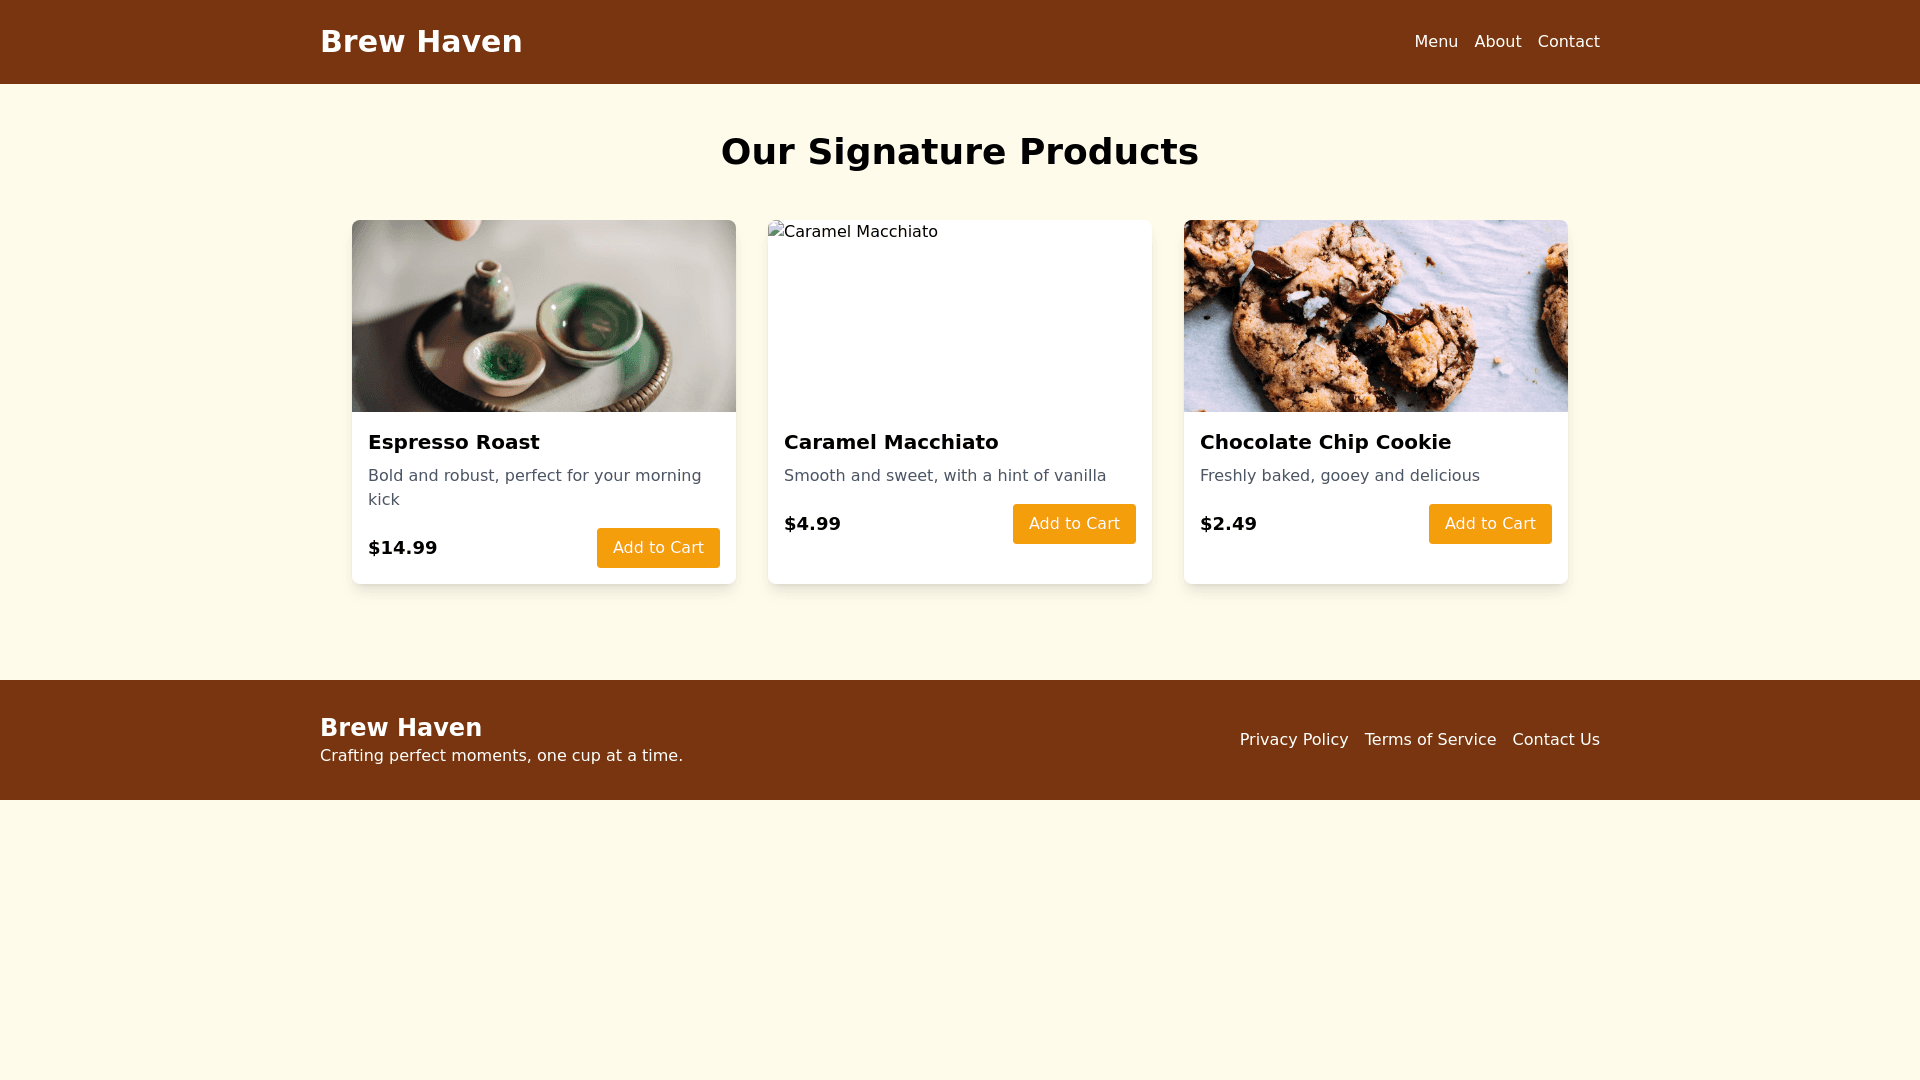The width and height of the screenshot is (1920, 1080).
Task: Add Chocolate Chip Cookie to cart
Action: pos(1490,524)
